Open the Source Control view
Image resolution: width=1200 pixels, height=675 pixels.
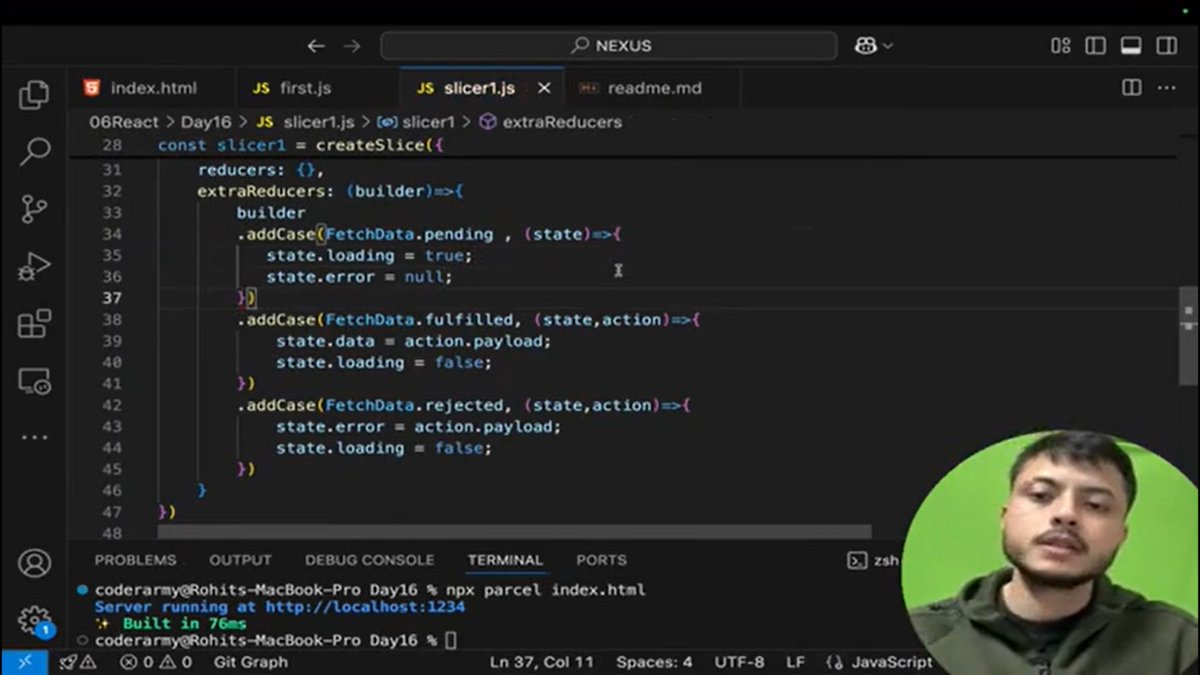point(34,209)
